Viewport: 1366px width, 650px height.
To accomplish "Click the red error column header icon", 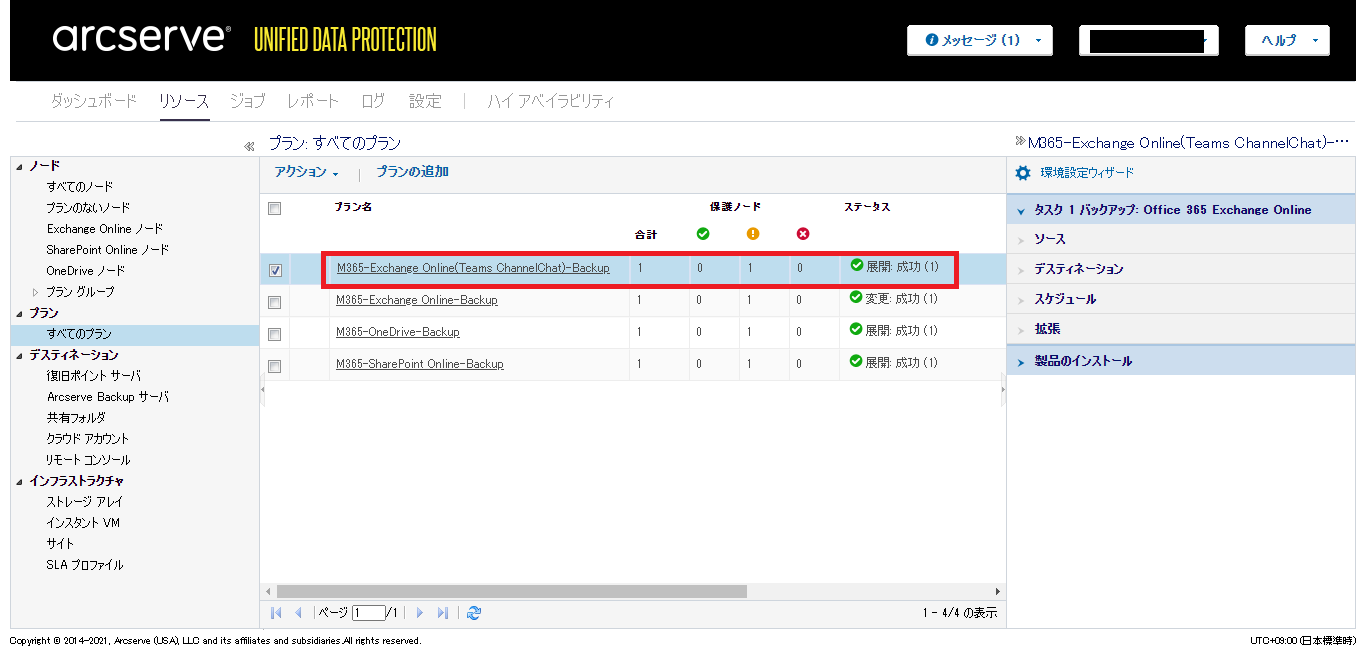I will [x=802, y=234].
